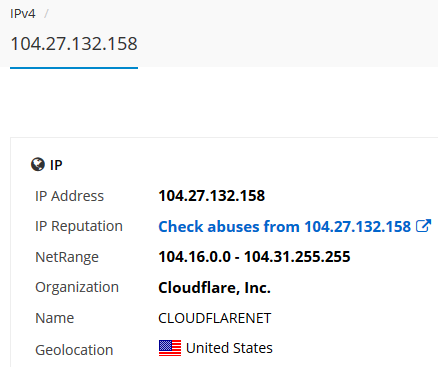Click the globe icon beside IP heading
Image resolution: width=438 pixels, height=367 pixels.
coord(38,164)
